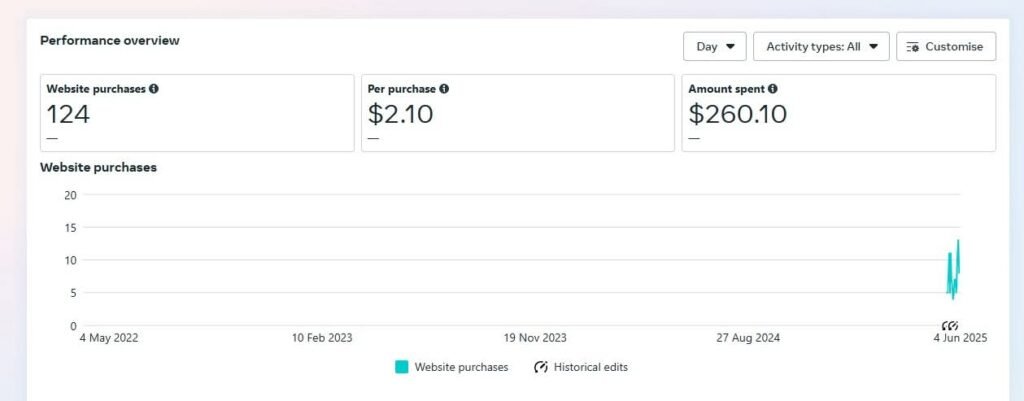Image resolution: width=1024 pixels, height=401 pixels.
Task: Click the teal purchases line spike
Action: tap(953, 271)
